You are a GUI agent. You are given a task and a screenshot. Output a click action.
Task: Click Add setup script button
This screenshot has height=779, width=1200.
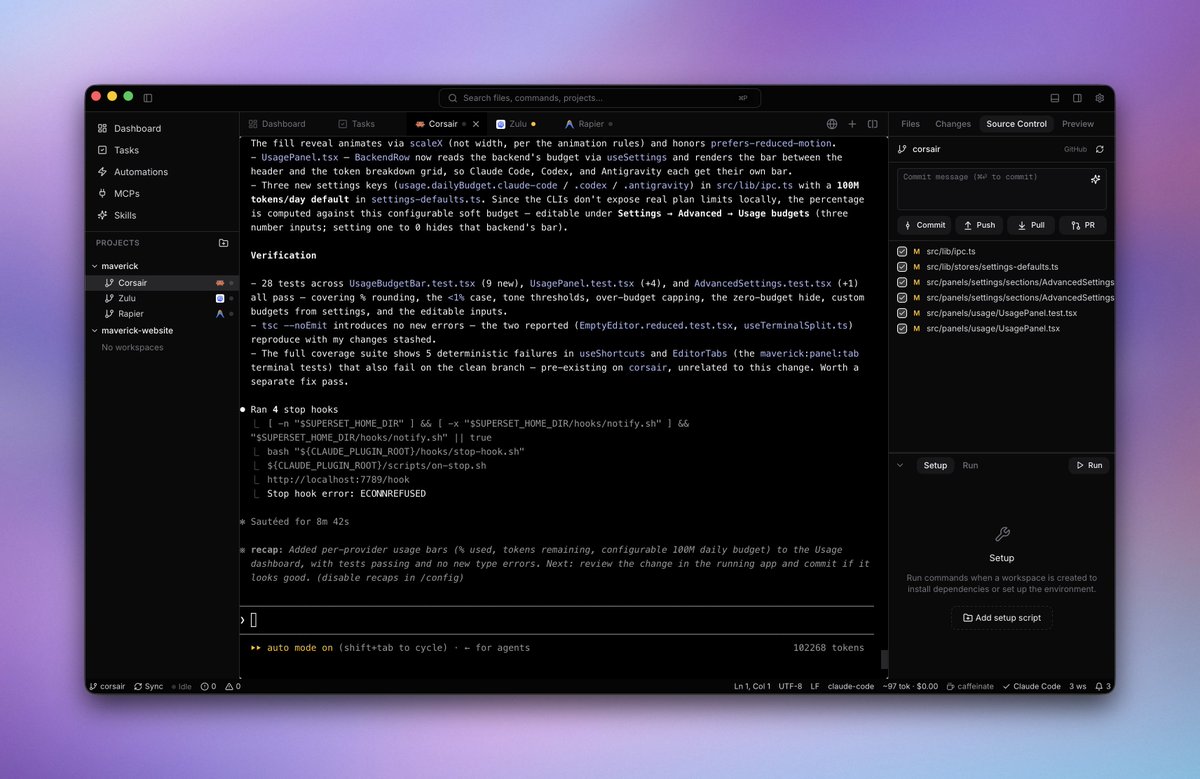point(1001,618)
